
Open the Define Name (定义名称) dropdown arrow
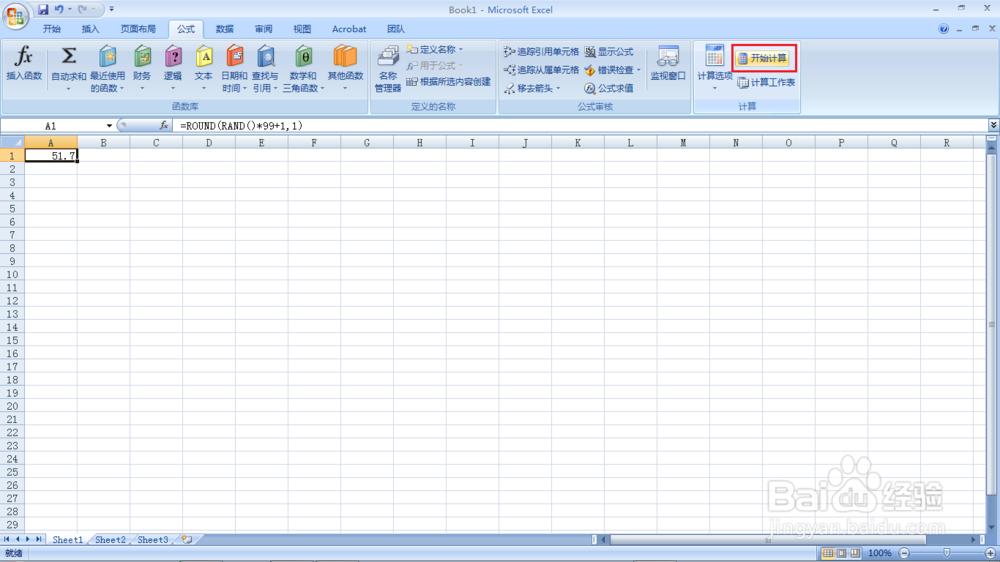(x=461, y=49)
